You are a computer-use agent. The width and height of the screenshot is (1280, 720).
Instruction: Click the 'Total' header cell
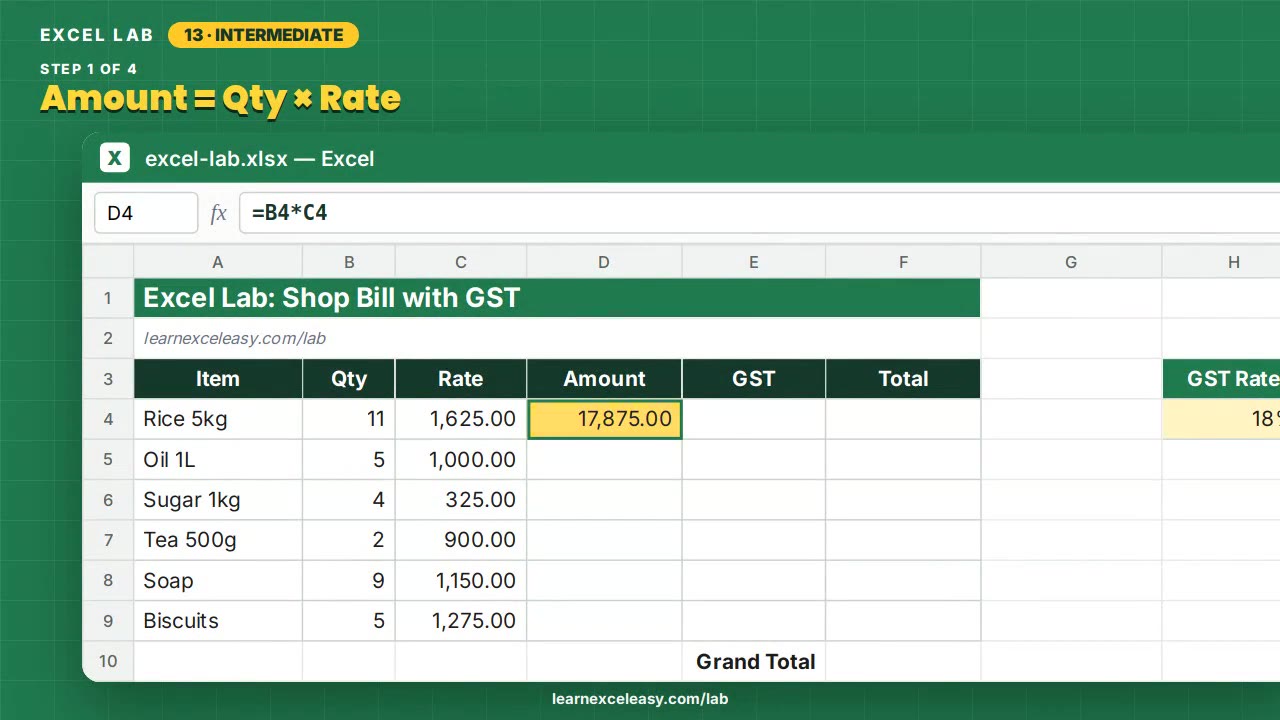(903, 379)
